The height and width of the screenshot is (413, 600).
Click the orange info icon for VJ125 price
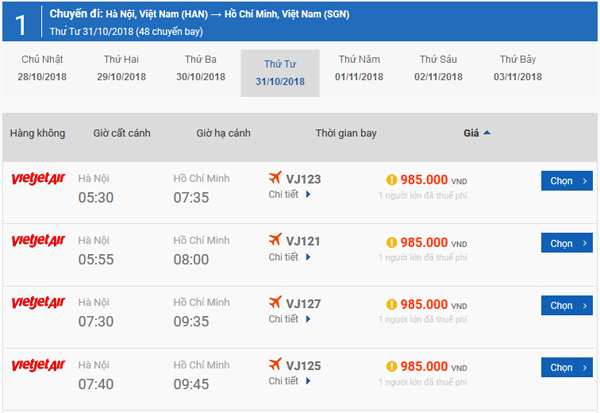391,366
